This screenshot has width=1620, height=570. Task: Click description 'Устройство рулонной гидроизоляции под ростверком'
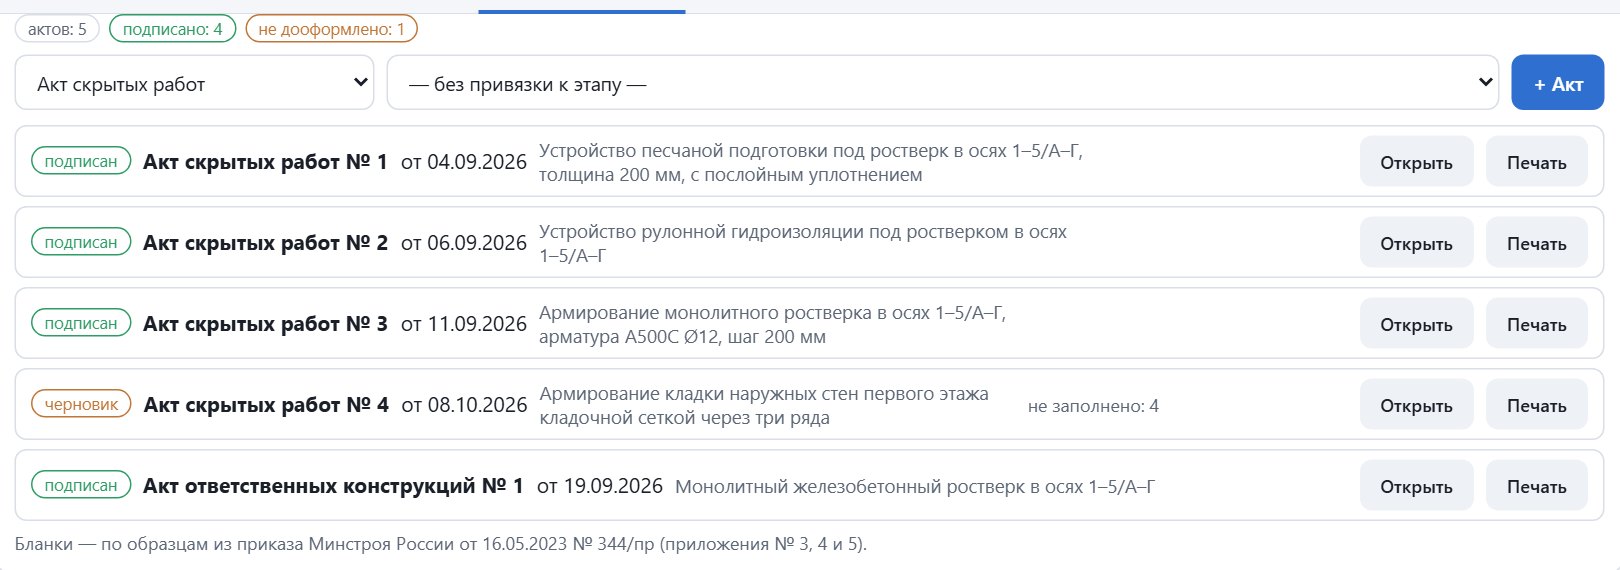point(803,244)
